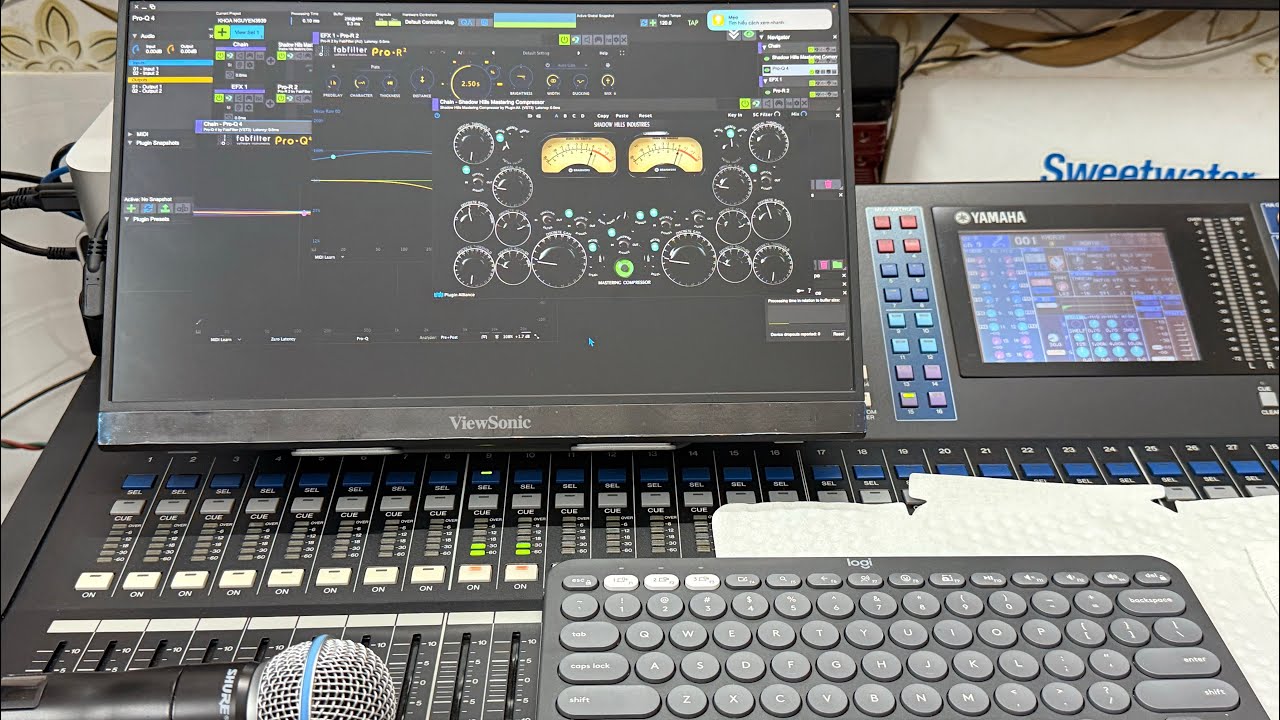Open Pro-R 2 window gamepad controller icon
Screen dimensions: 1280x720
(598, 40)
